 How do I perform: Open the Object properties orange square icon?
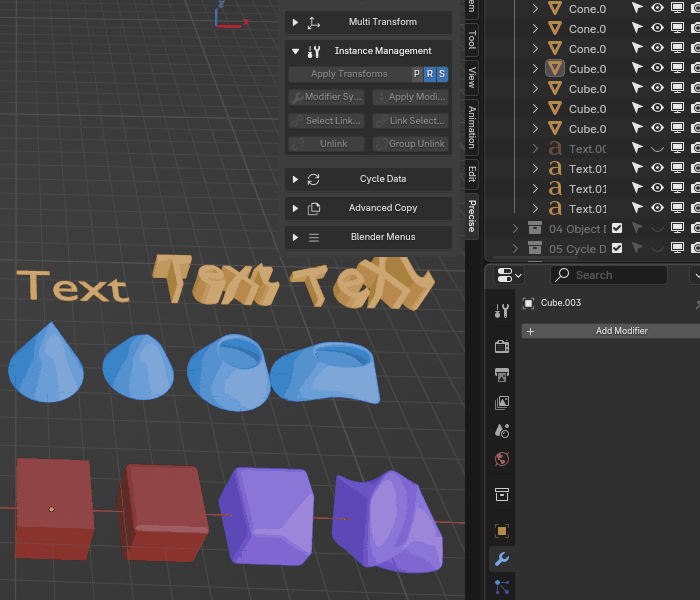502,531
